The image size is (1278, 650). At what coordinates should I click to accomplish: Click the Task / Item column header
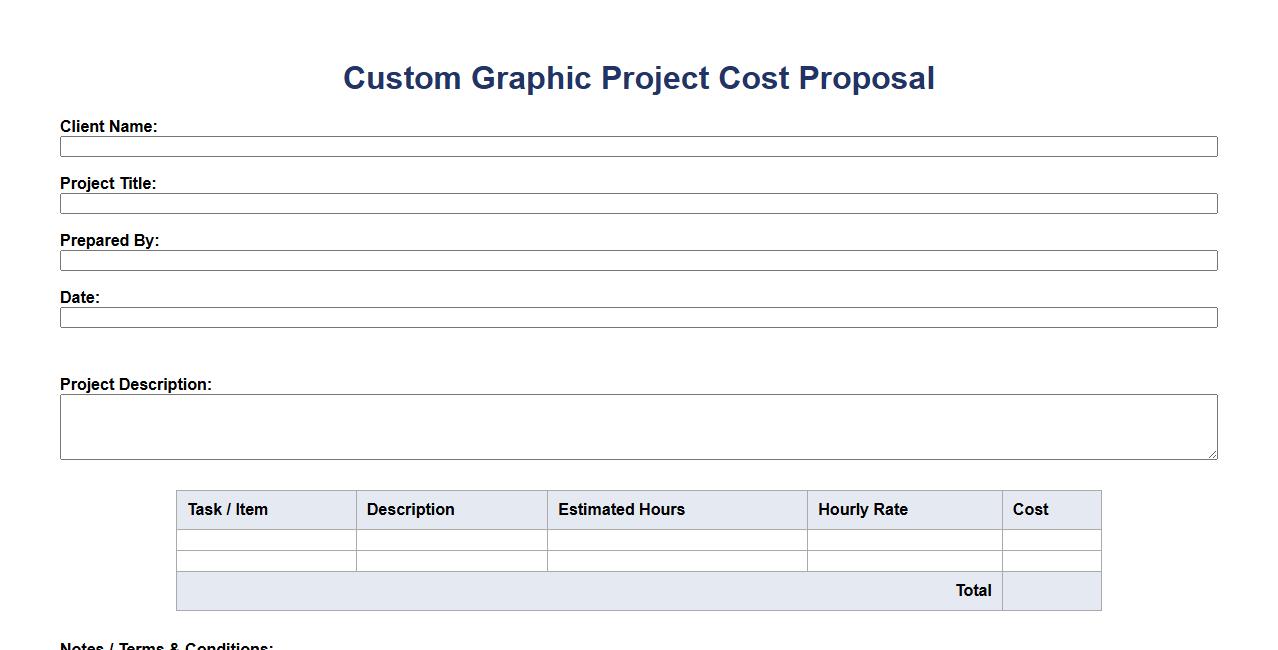pos(228,510)
